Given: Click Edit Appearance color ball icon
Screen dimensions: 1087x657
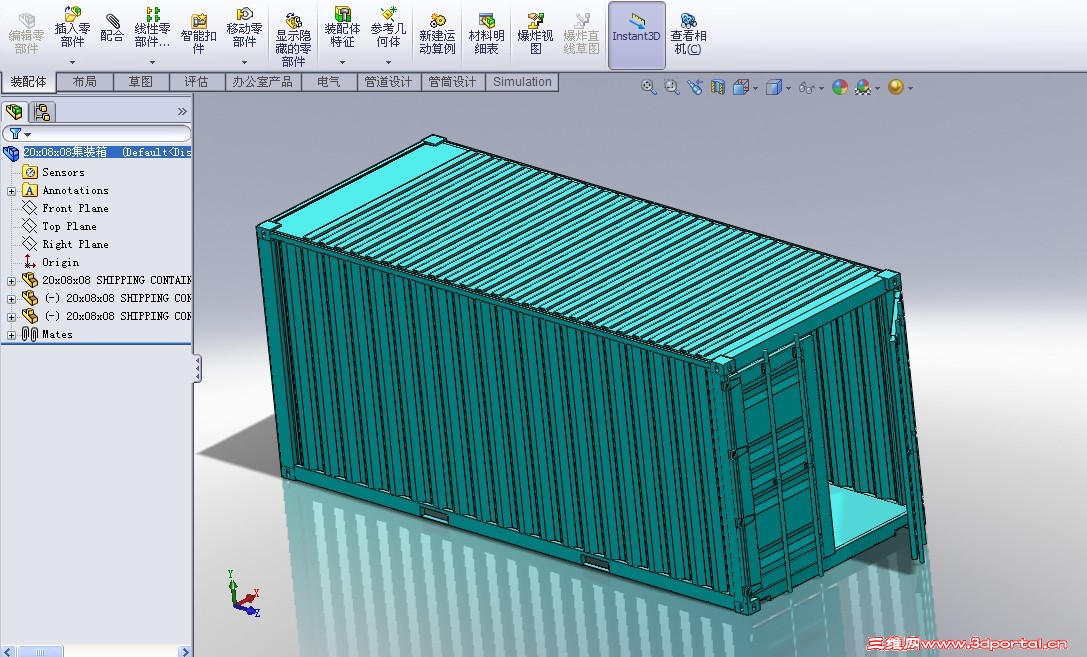Looking at the screenshot, I should [840, 87].
